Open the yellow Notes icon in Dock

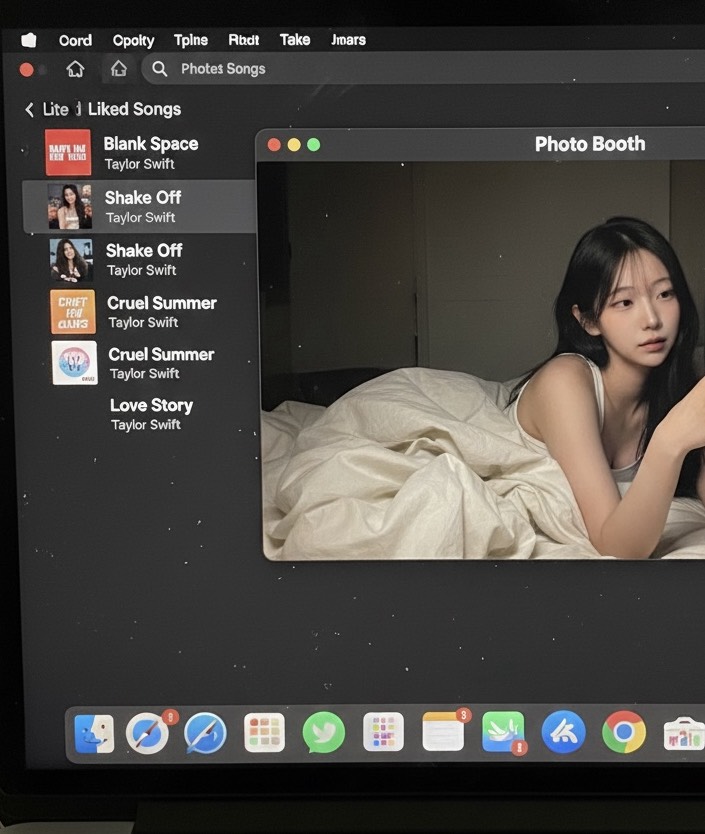(x=443, y=733)
